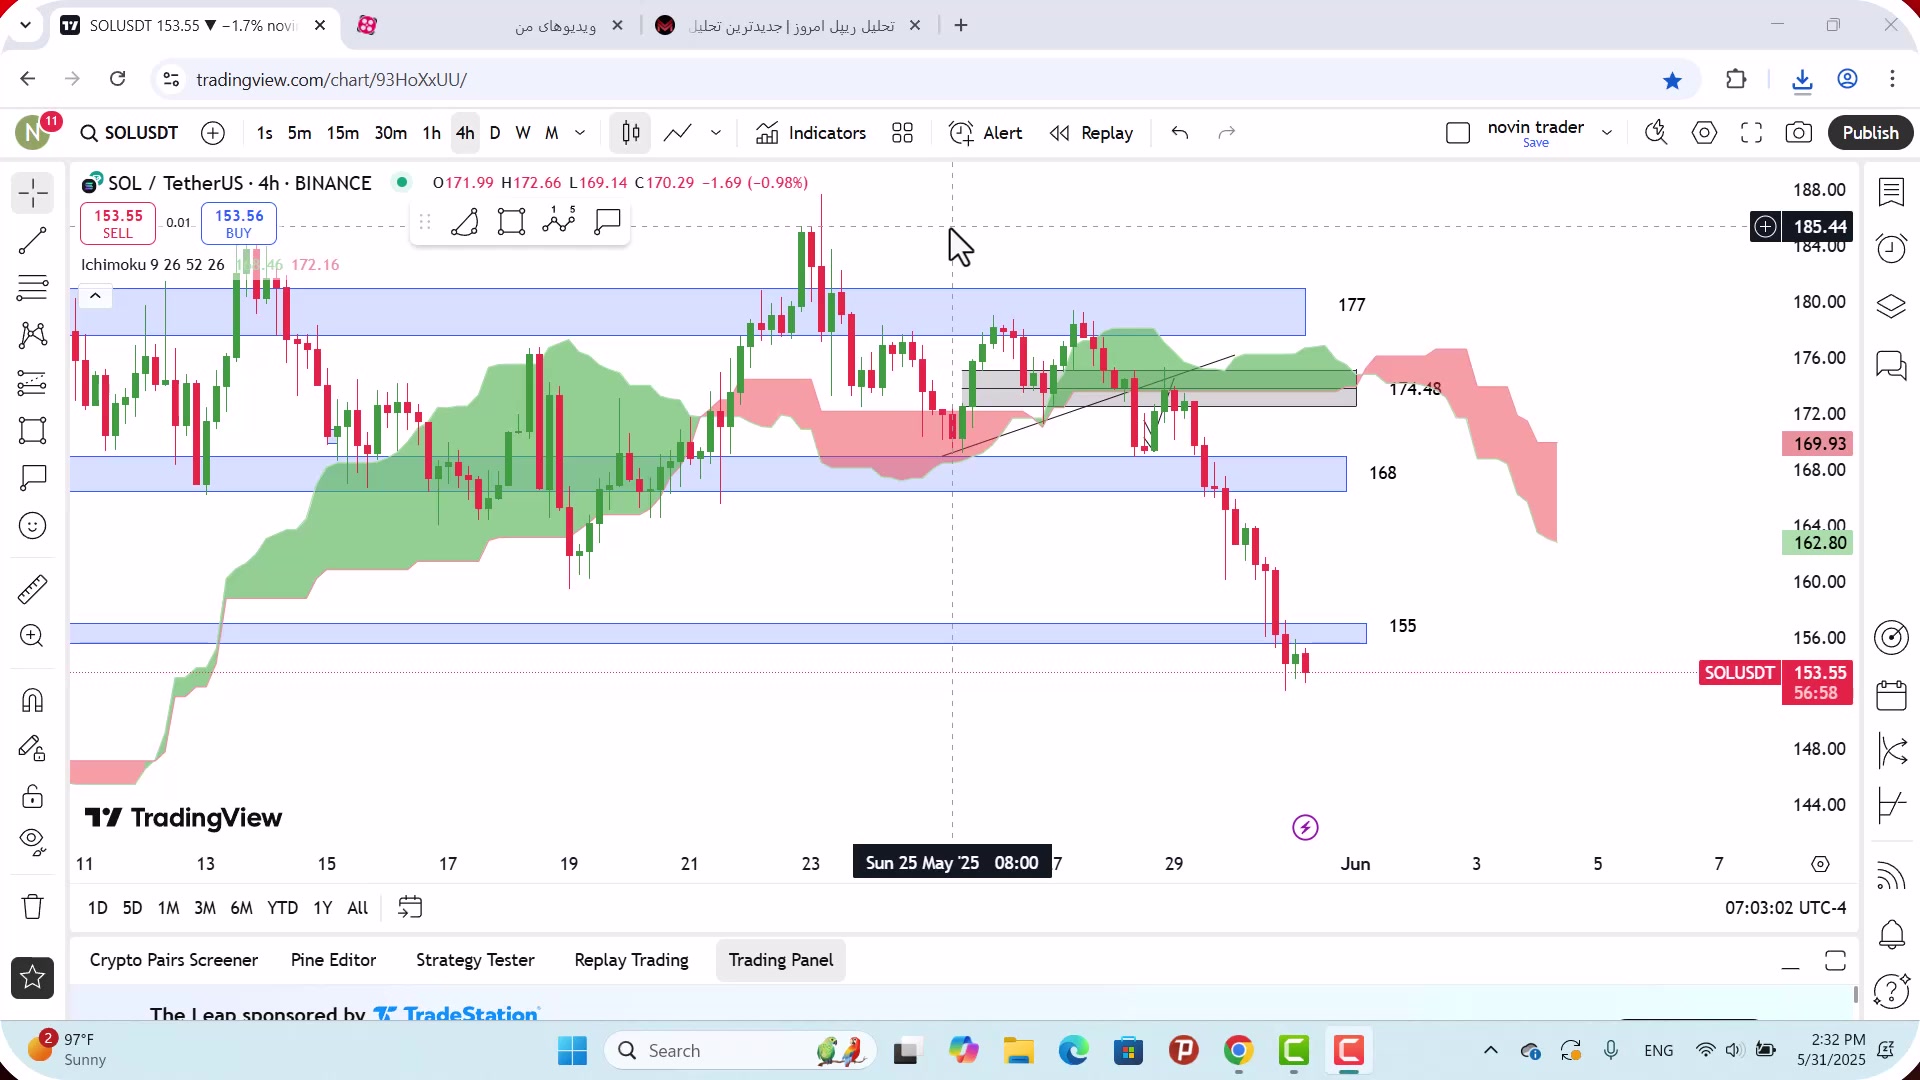Screen dimensions: 1920x1080
Task: Click the Publish button
Action: 1870,133
